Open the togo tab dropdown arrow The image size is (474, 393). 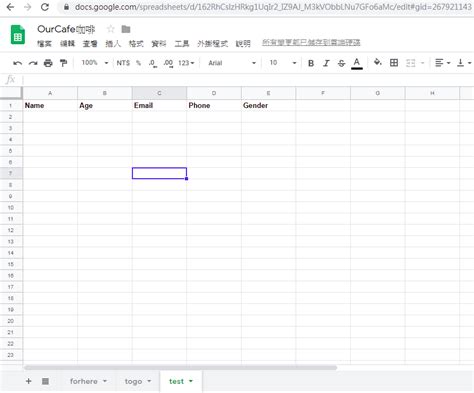pyautogui.click(x=149, y=381)
